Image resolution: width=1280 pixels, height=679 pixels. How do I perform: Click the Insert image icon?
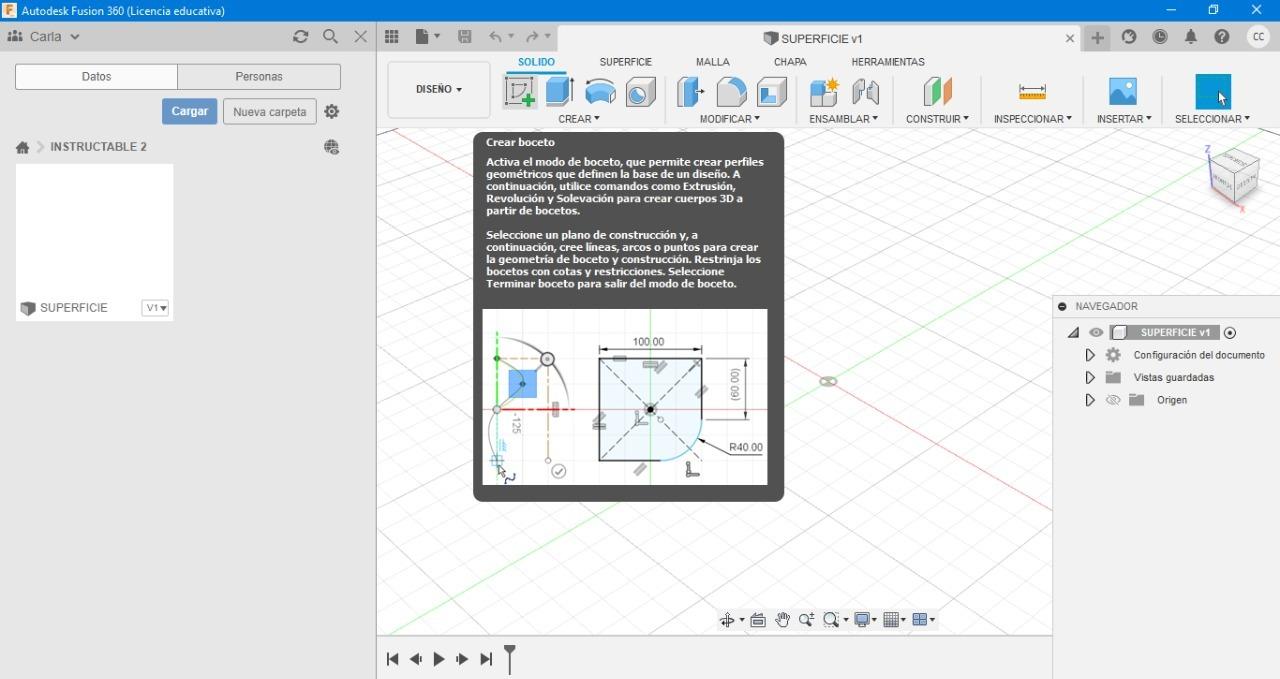click(1123, 92)
